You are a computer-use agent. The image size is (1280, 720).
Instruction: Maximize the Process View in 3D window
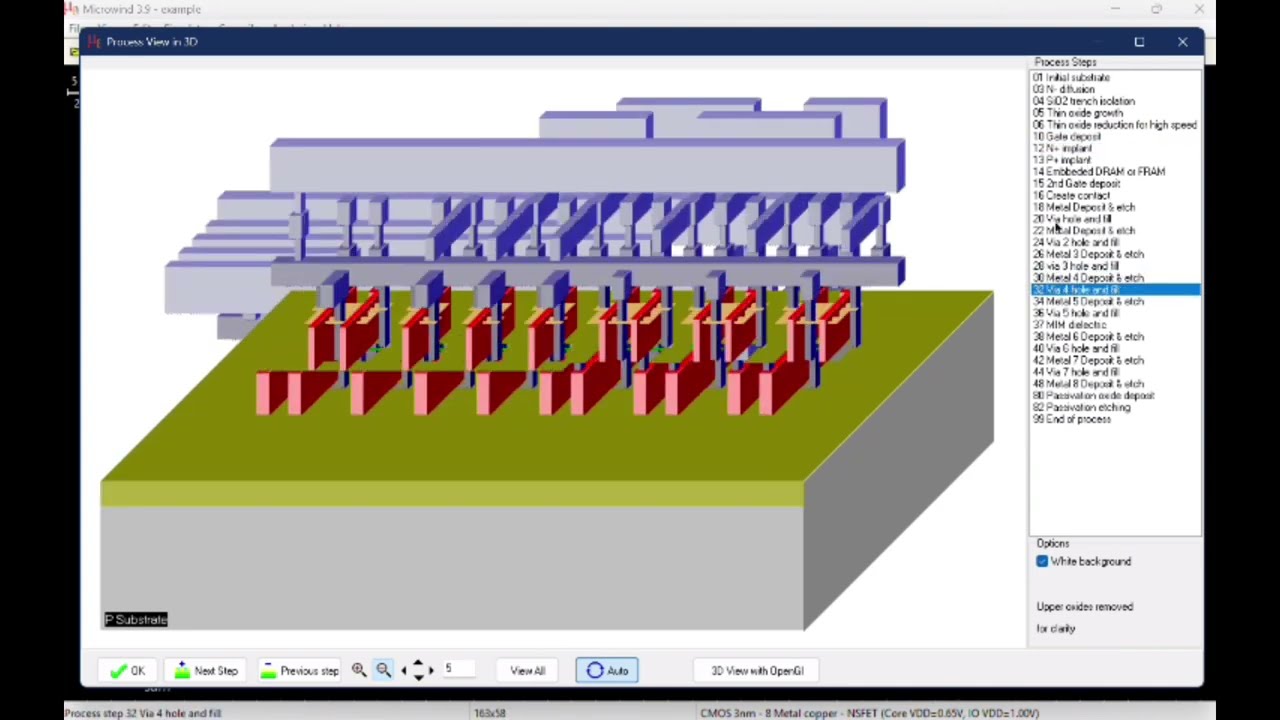(x=1139, y=42)
